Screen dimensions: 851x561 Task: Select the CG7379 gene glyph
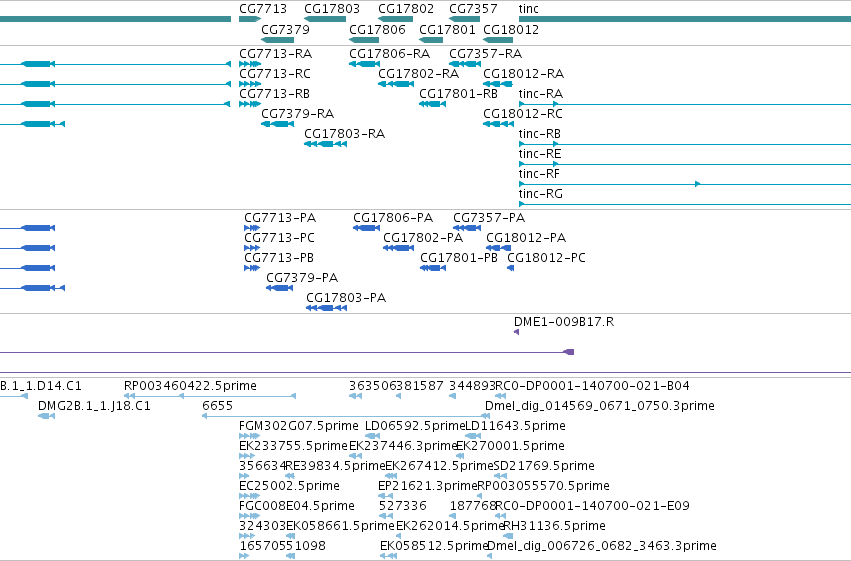(x=277, y=40)
